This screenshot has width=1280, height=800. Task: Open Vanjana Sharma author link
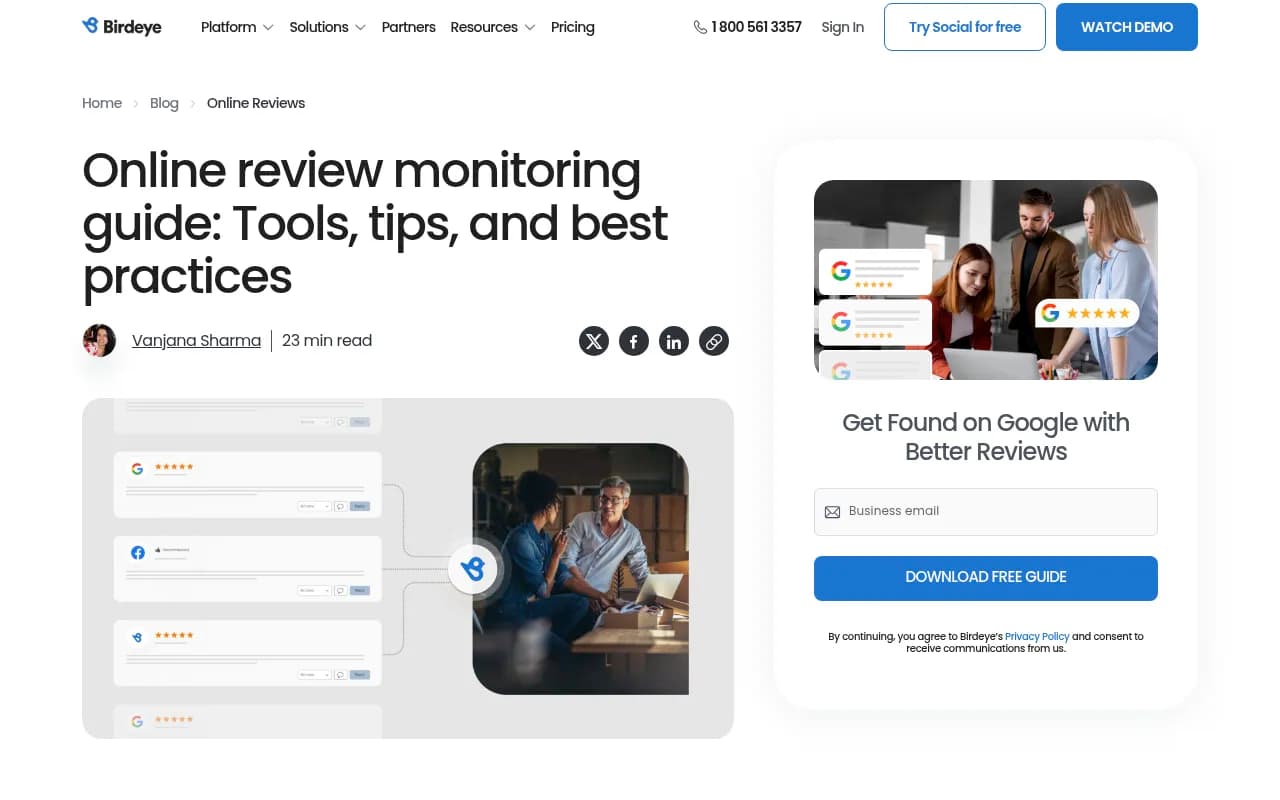(x=196, y=341)
